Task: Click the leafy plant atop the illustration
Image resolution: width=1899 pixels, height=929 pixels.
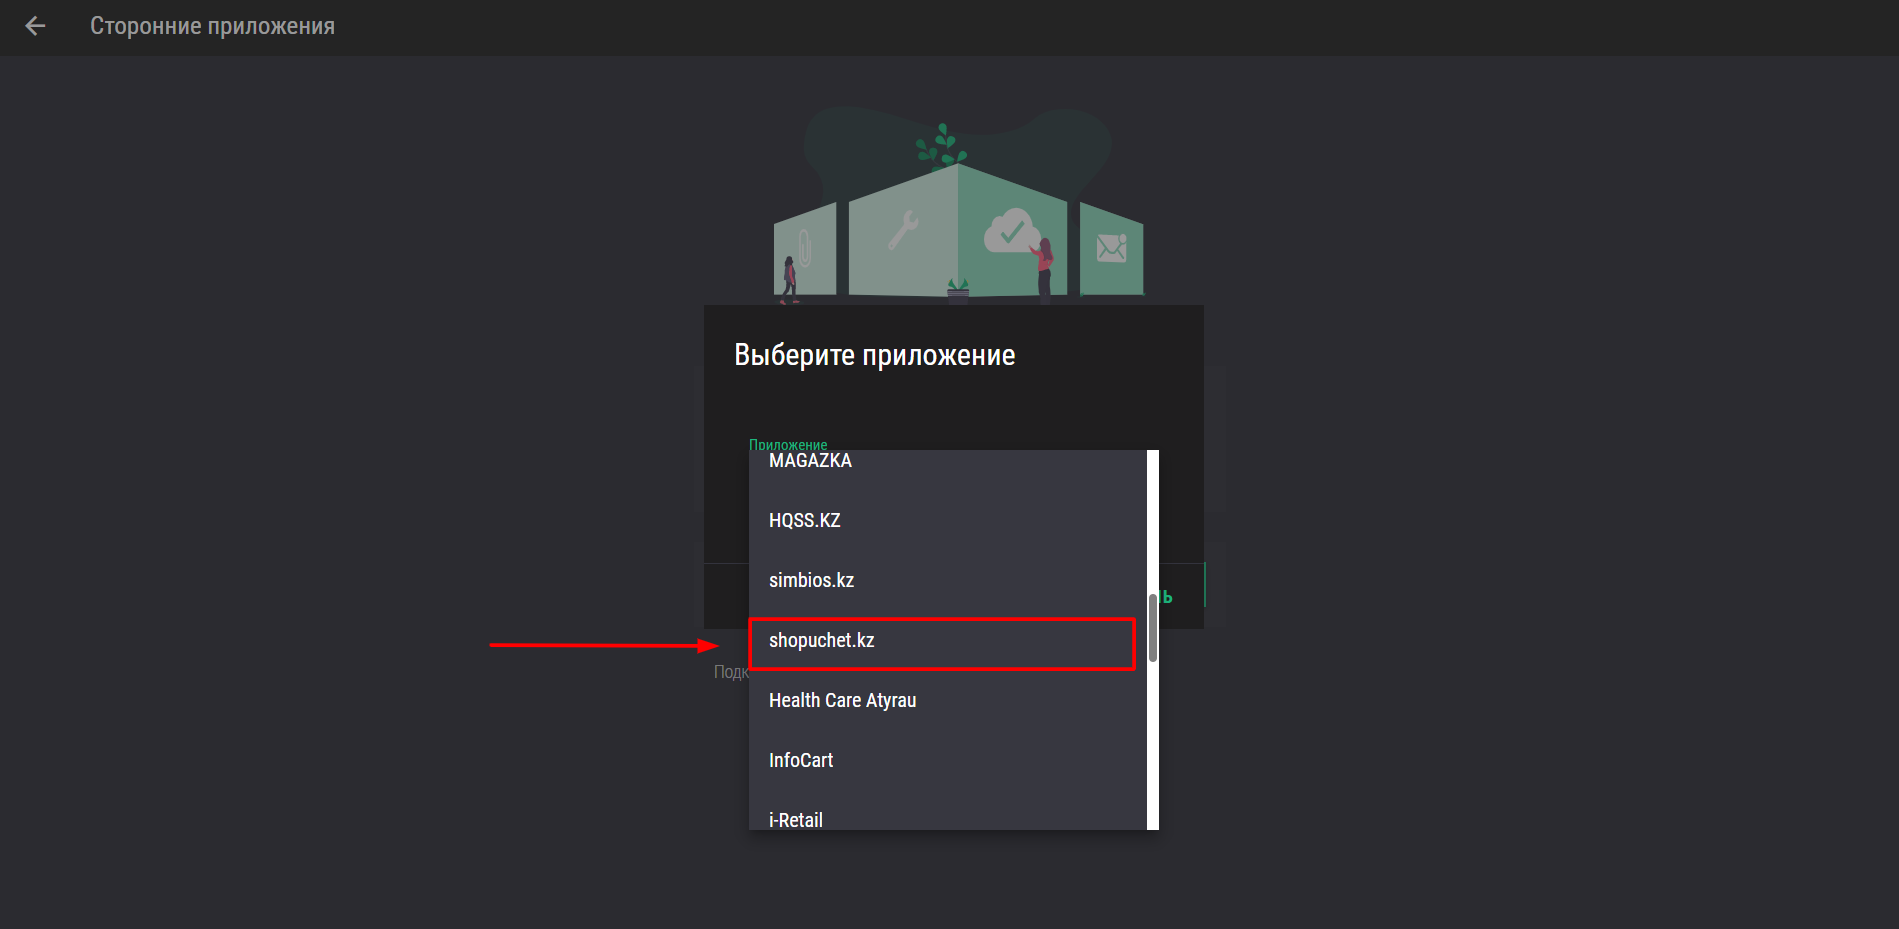Action: 941,146
